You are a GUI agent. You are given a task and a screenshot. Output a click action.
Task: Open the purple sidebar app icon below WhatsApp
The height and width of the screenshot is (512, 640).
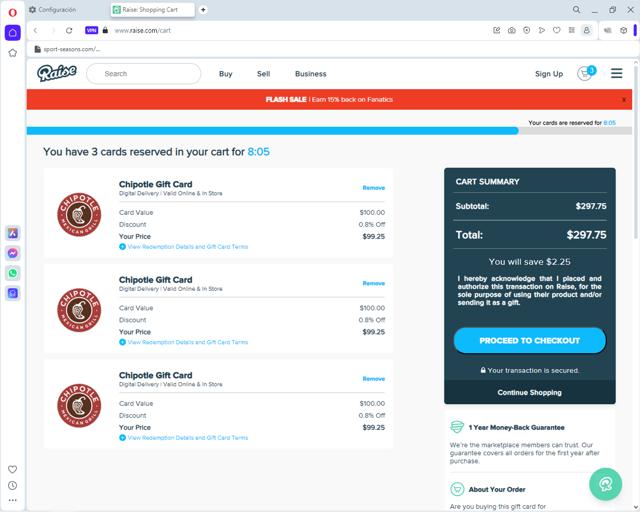pyautogui.click(x=13, y=293)
